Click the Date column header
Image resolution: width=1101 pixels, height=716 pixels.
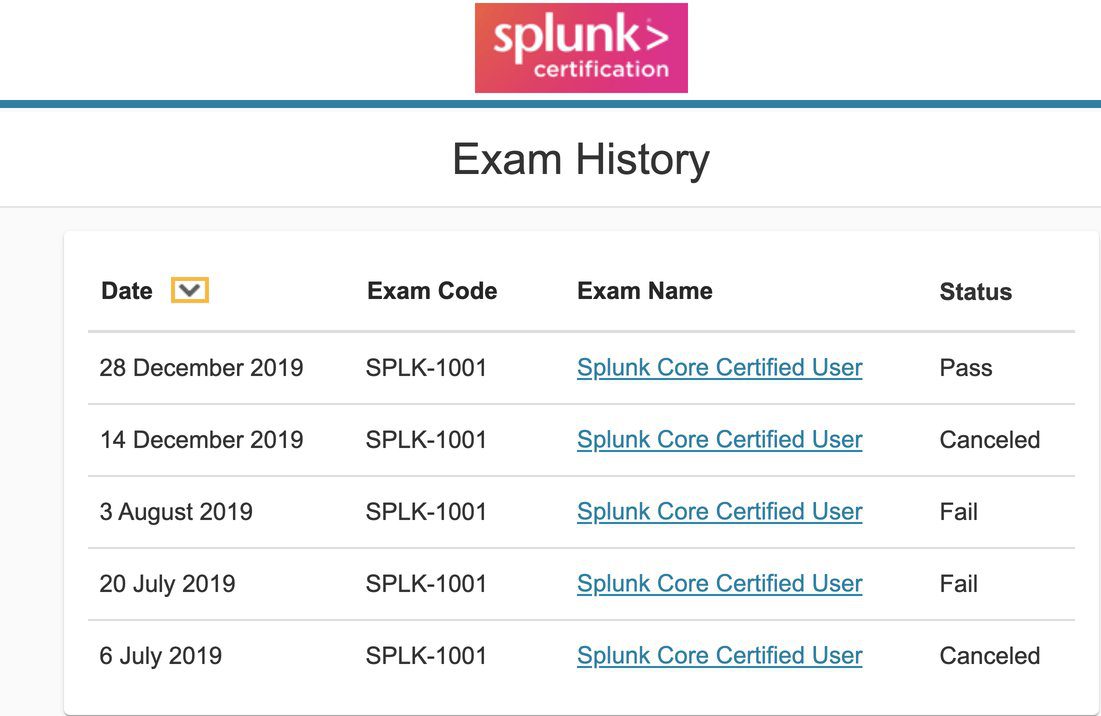[x=126, y=291]
